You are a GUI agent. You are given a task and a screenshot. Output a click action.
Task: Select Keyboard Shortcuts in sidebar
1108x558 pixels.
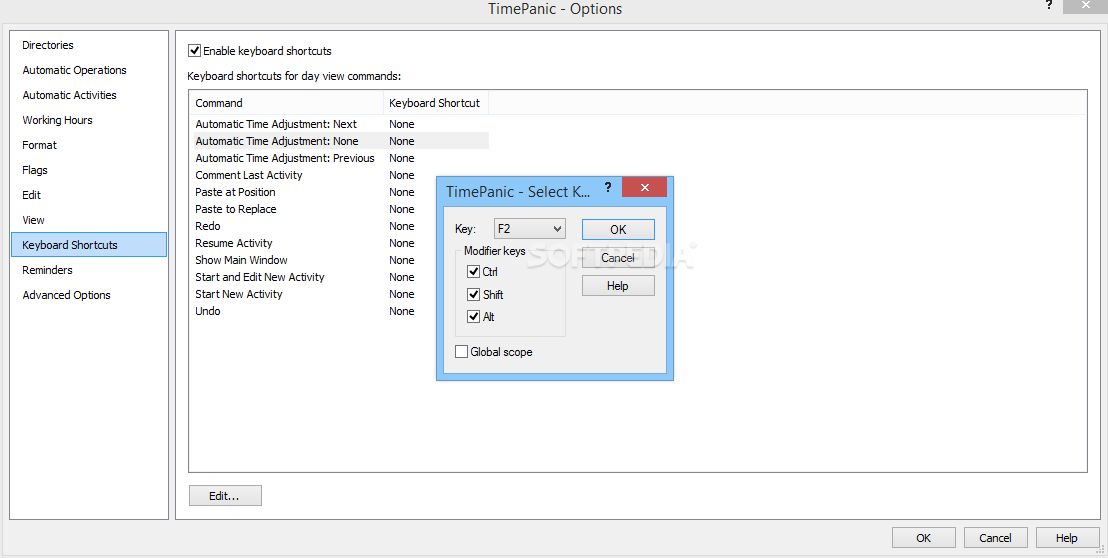click(89, 245)
